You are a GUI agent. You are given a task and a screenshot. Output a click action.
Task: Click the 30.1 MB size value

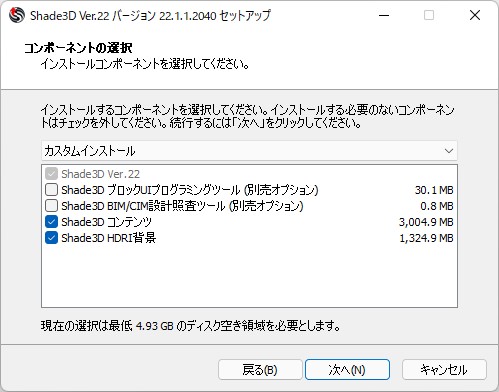(434, 190)
